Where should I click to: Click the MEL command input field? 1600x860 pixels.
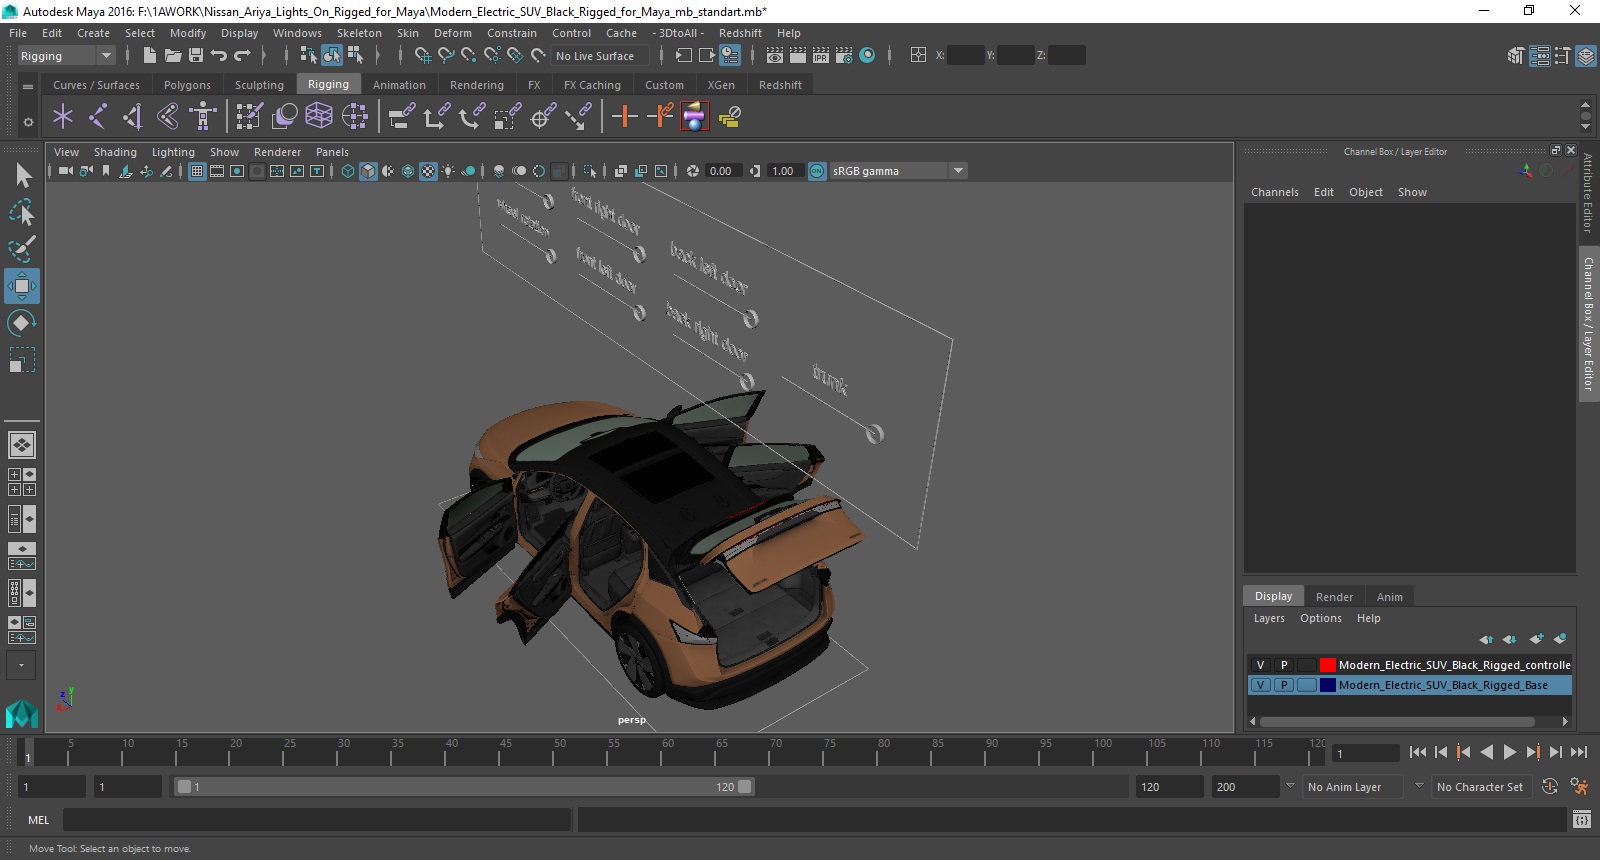(317, 820)
